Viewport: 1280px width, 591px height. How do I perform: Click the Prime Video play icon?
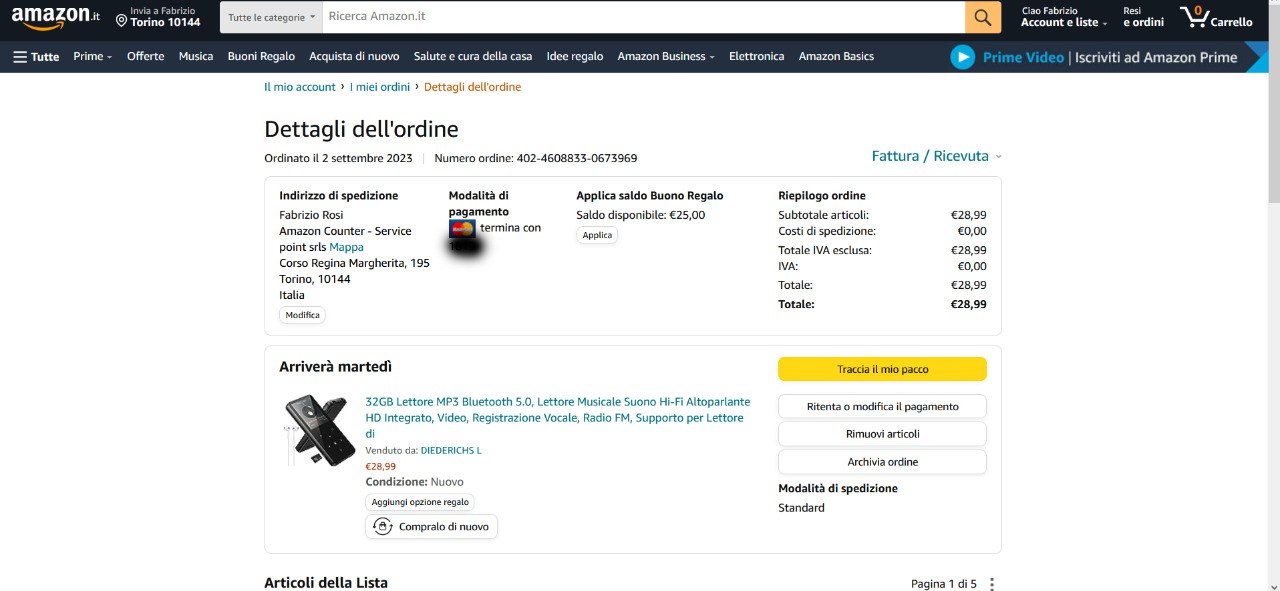point(962,57)
